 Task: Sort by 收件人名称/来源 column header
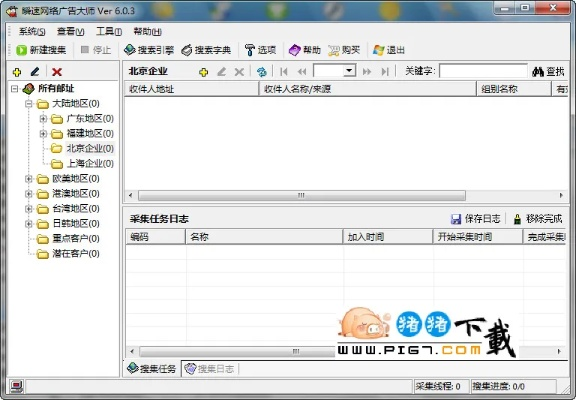pyautogui.click(x=368, y=89)
